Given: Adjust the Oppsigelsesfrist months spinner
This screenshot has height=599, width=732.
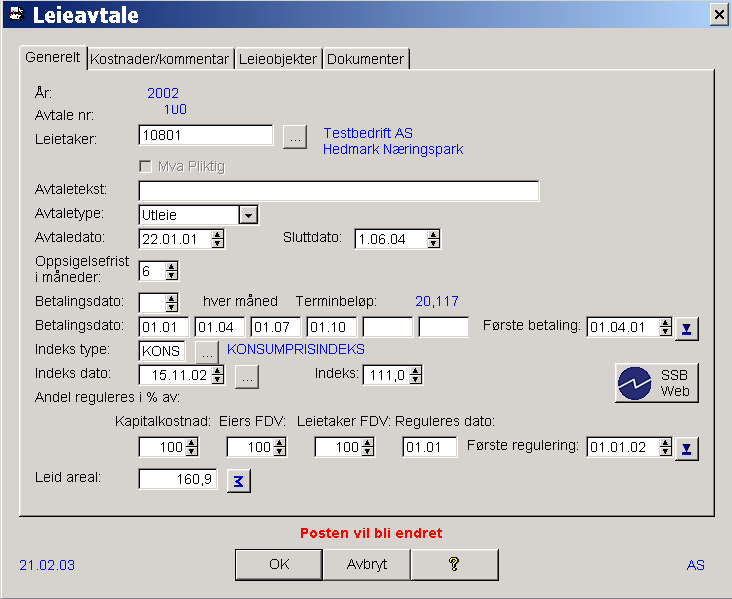Looking at the screenshot, I should 171,271.
